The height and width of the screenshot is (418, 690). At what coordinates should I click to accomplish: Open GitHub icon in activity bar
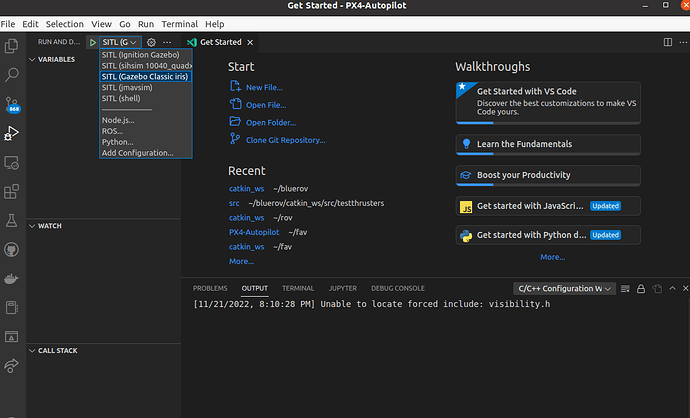(11, 250)
